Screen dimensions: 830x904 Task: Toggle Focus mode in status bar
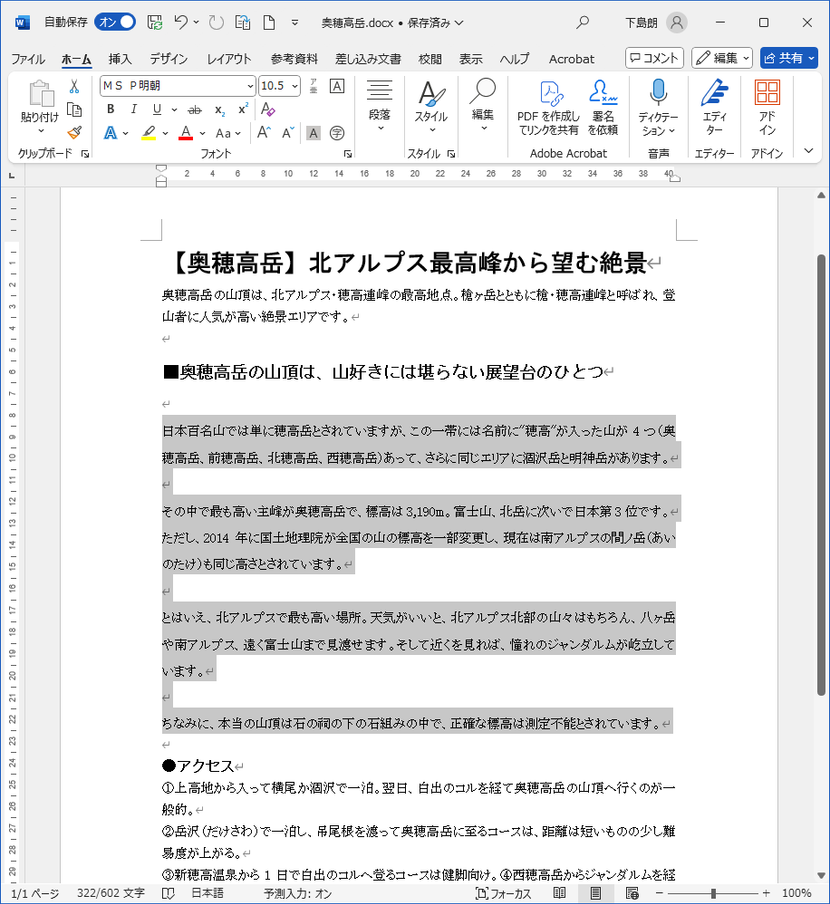coord(503,893)
